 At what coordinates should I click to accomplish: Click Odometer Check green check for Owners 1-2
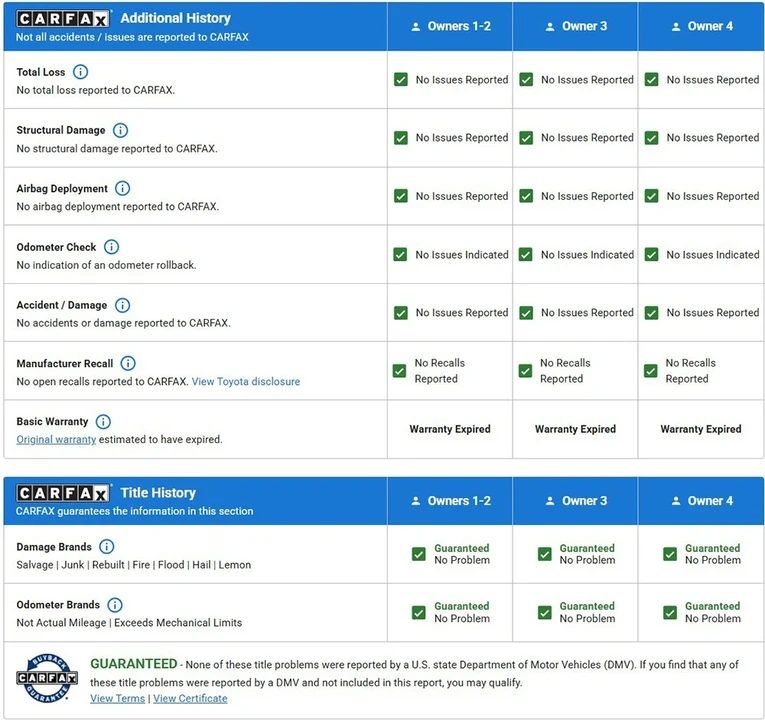[401, 255]
